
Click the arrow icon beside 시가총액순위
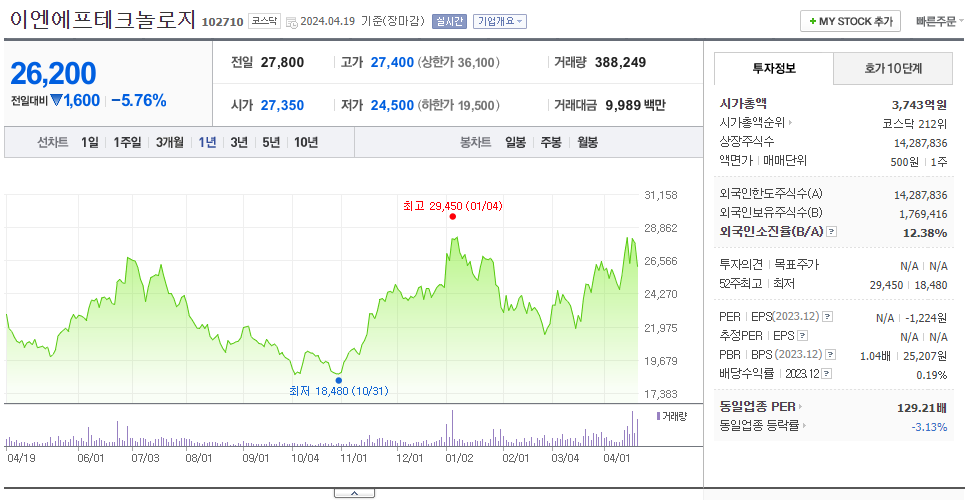pyautogui.click(x=790, y=123)
